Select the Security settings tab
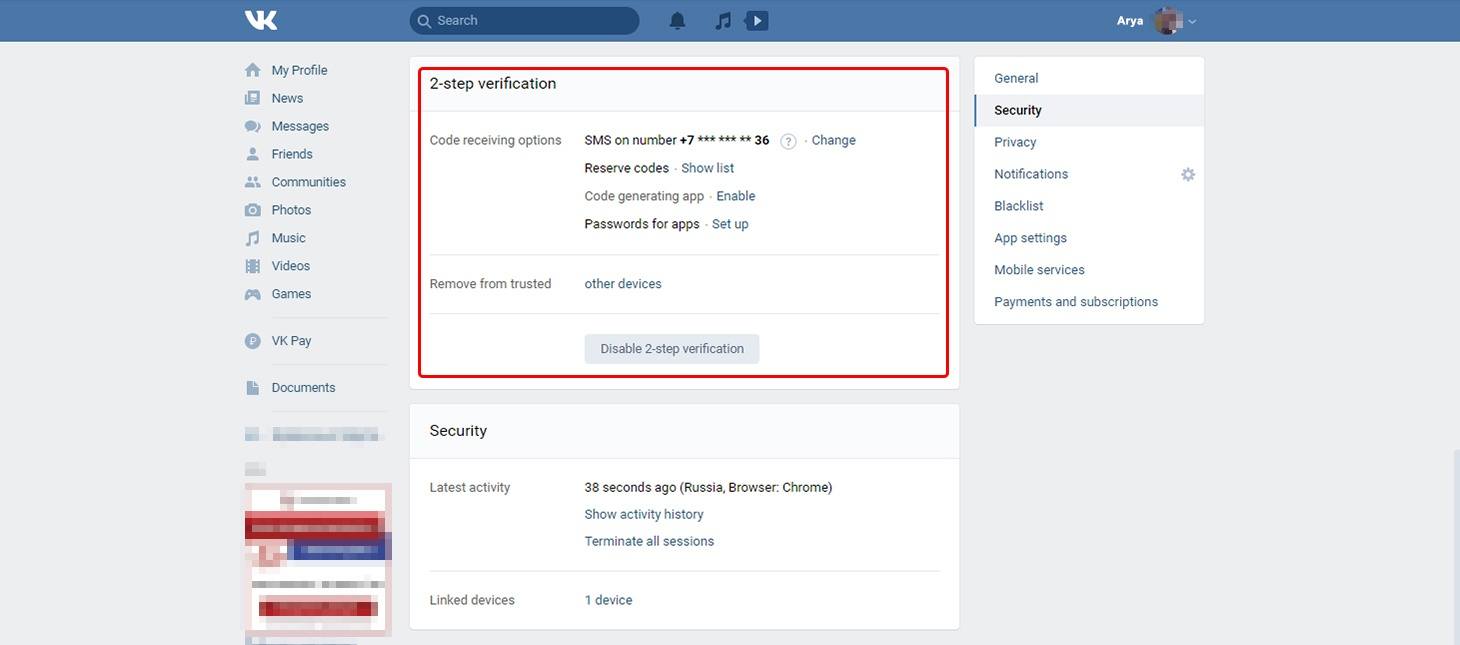The image size is (1460, 645). point(1089,110)
